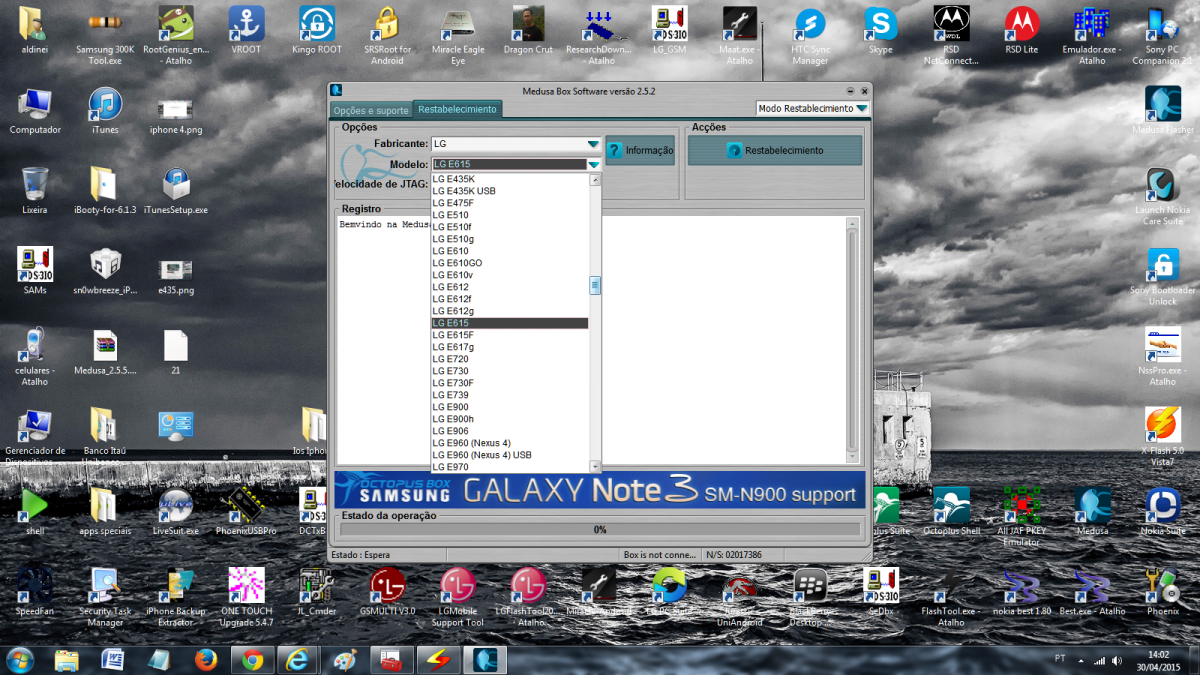Select LG E617g in the list
1200x675 pixels.
[x=510, y=347]
